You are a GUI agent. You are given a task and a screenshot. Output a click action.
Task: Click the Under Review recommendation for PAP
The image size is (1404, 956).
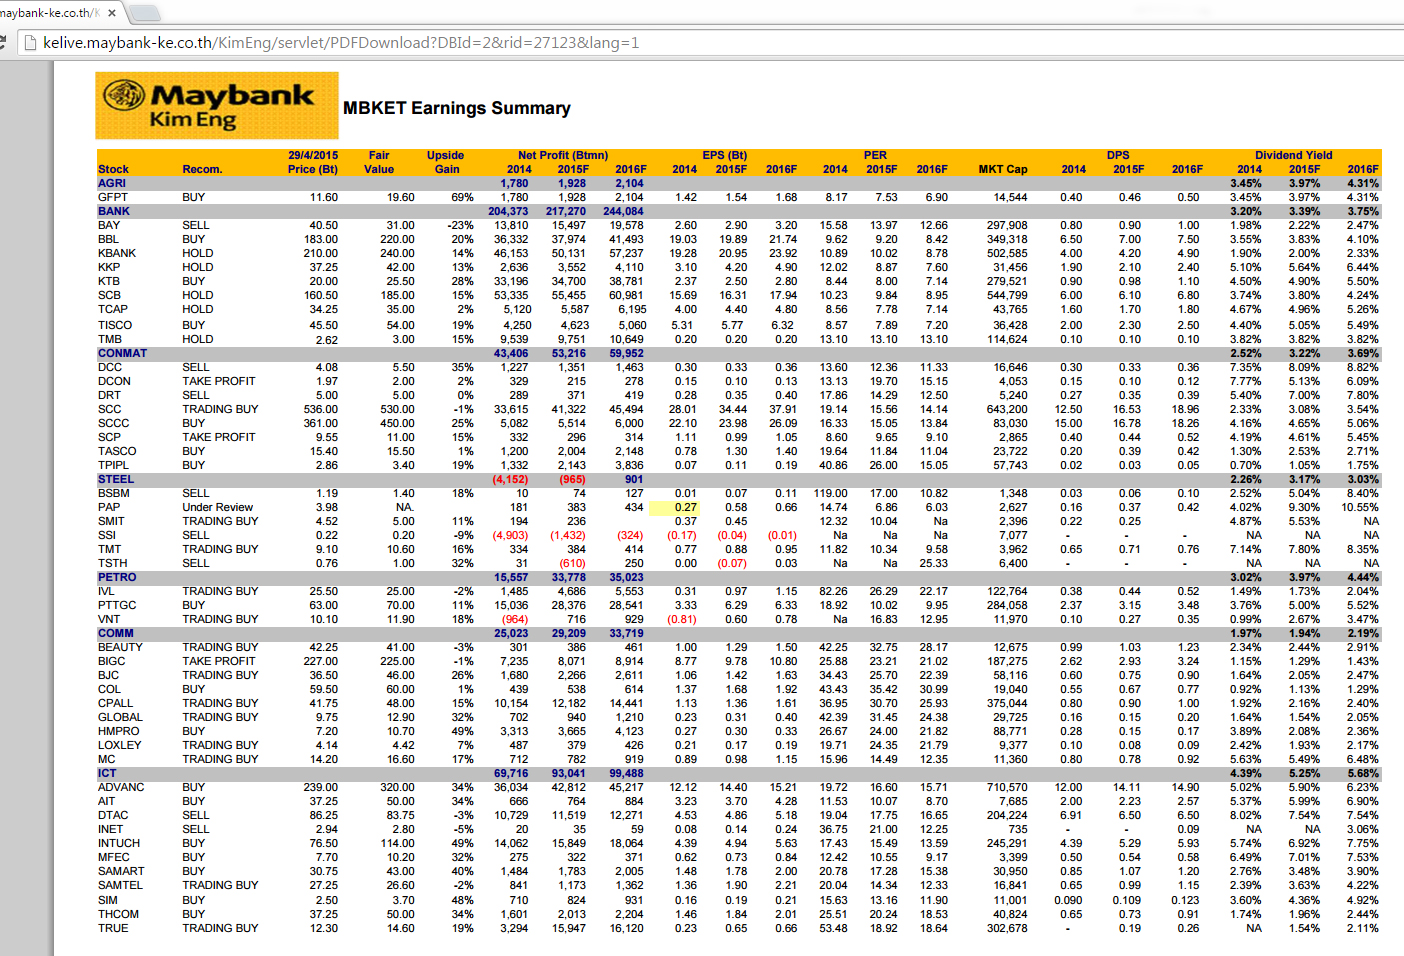(x=217, y=507)
